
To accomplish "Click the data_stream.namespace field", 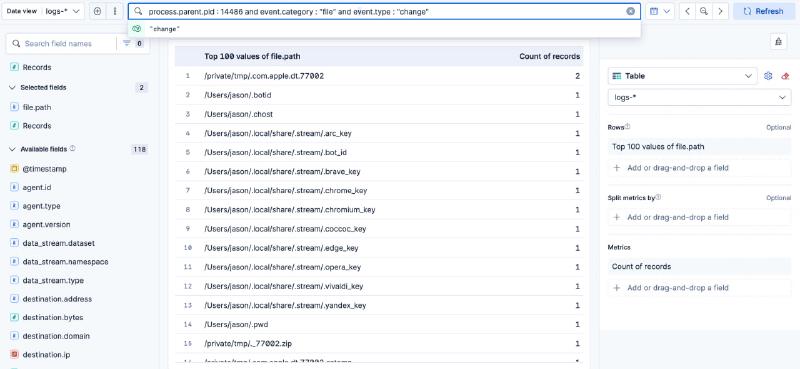I will [65, 262].
